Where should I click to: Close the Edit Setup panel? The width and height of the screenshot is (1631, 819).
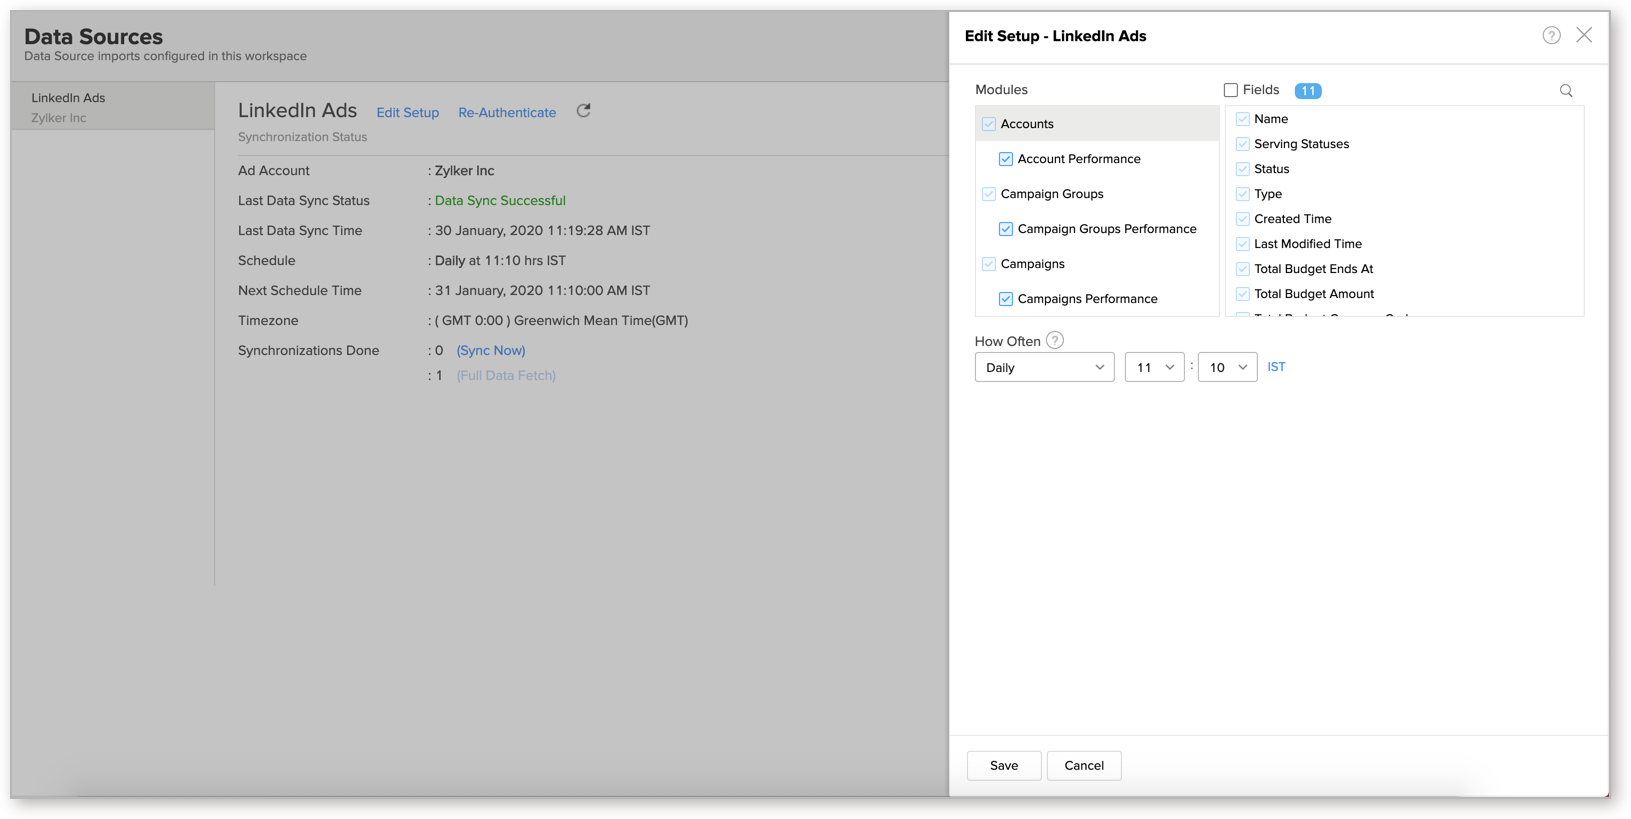pos(1584,35)
